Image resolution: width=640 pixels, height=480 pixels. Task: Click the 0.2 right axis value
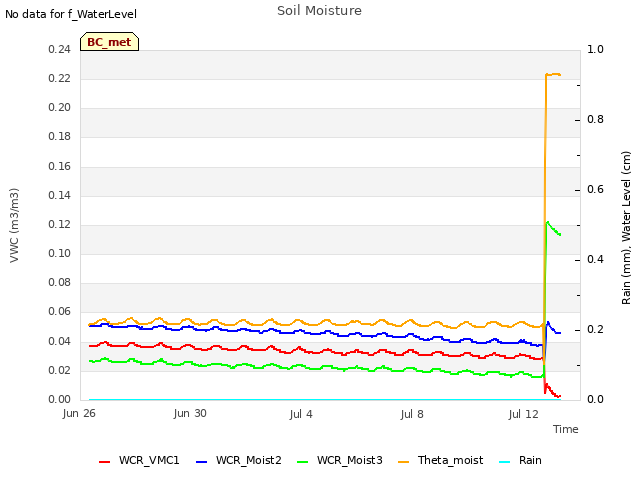596,330
